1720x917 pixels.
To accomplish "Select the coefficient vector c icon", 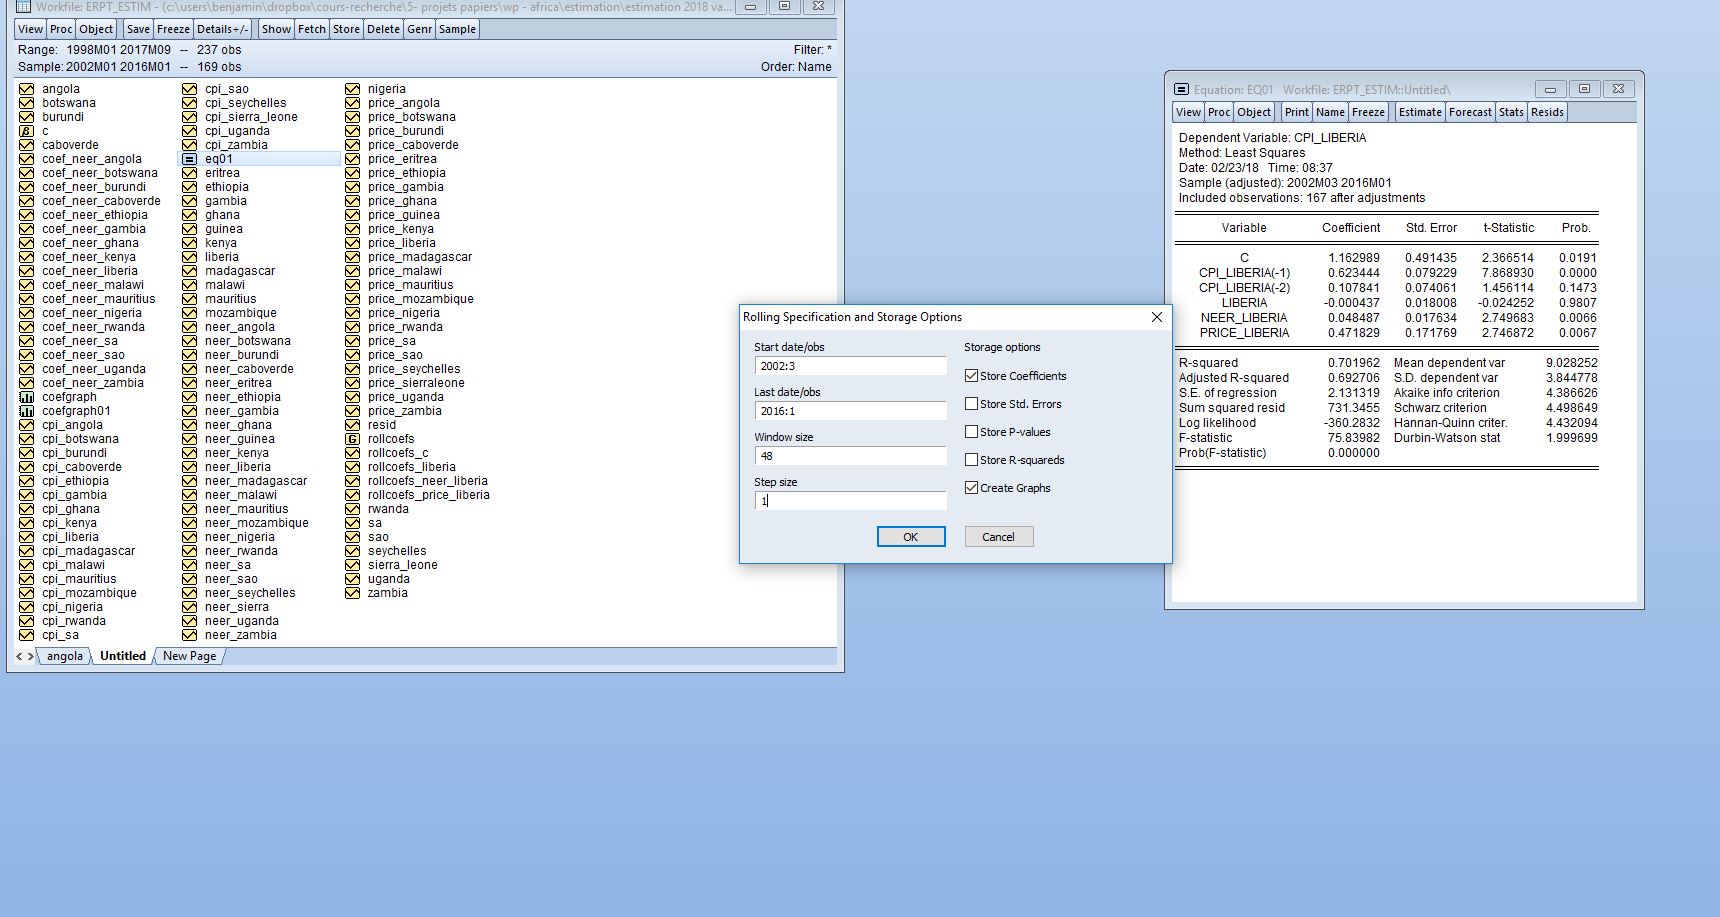I will (x=27, y=131).
